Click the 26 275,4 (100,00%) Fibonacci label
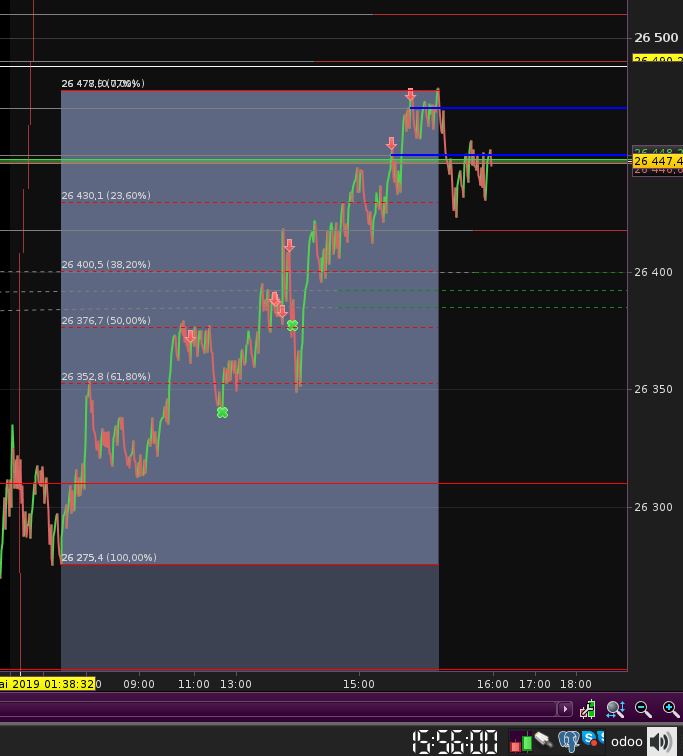The image size is (683, 756). pyautogui.click(x=109, y=558)
